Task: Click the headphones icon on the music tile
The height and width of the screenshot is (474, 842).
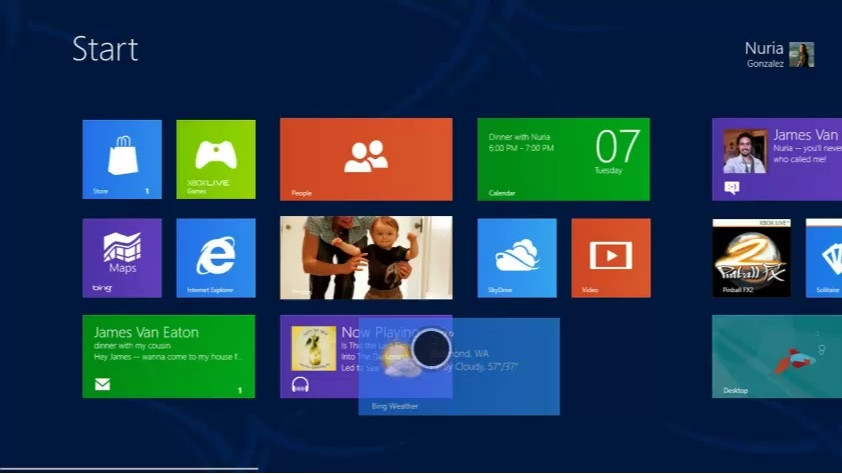Action: (x=300, y=384)
